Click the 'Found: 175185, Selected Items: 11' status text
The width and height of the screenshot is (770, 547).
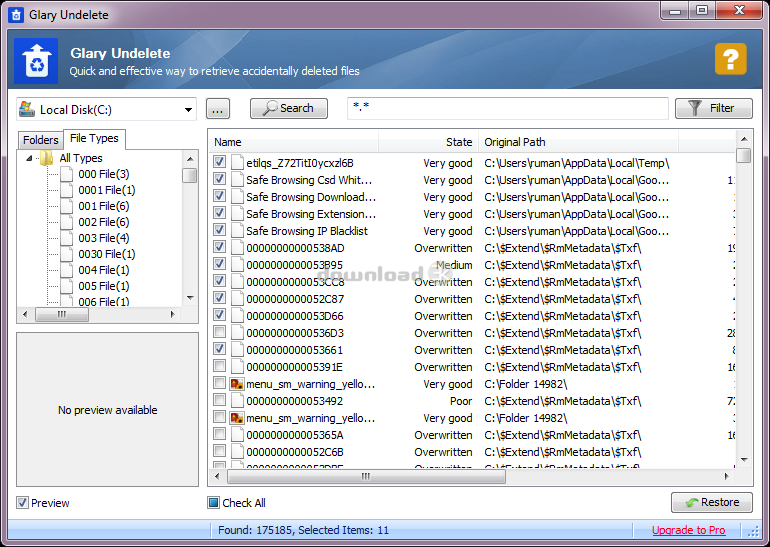[303, 530]
